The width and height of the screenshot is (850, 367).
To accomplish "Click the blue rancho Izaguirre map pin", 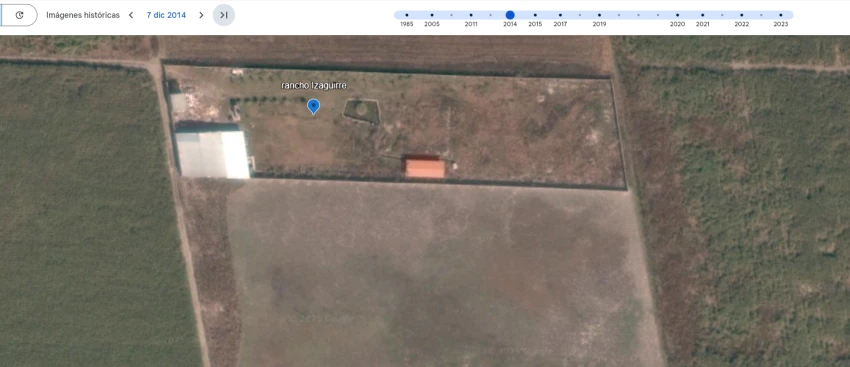I will [313, 106].
